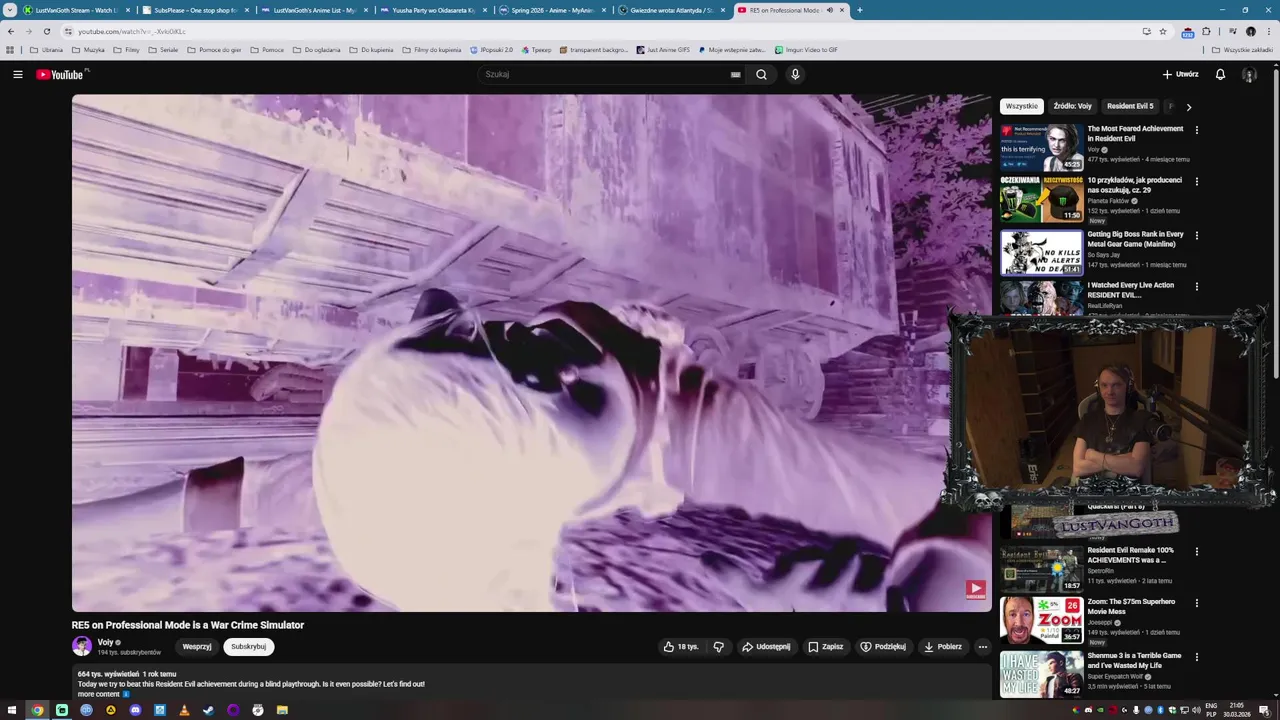Click the YouTube search magnifier button
Screen dimensions: 1280x720
coord(762,74)
